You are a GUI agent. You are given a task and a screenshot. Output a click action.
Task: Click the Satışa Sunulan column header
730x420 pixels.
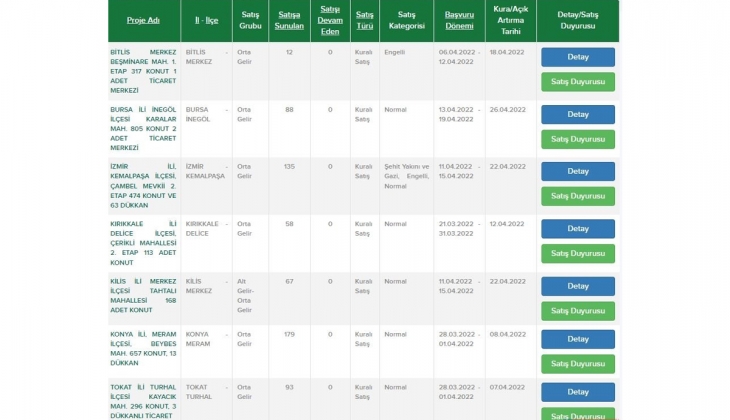(x=289, y=20)
